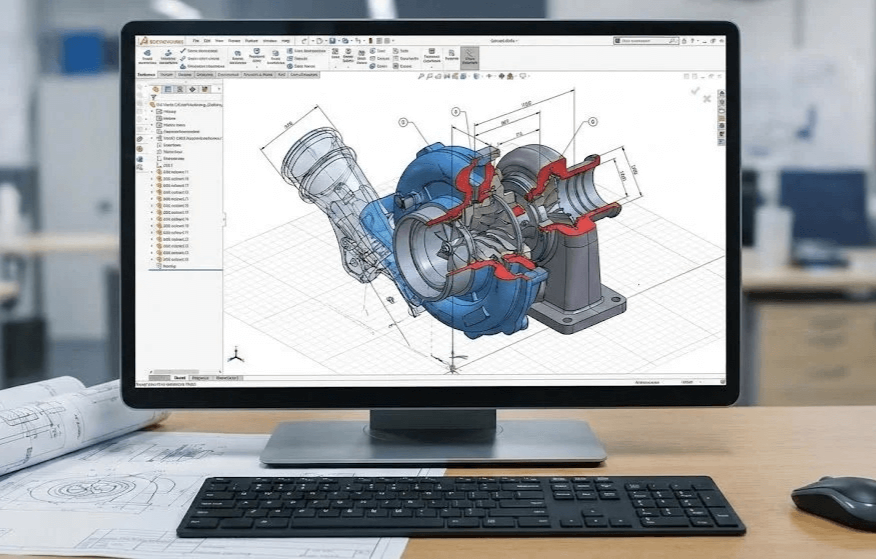Viewport: 876px width, 559px height.
Task: Open the View Settings monitor dropdown arrow
Action: (x=529, y=77)
